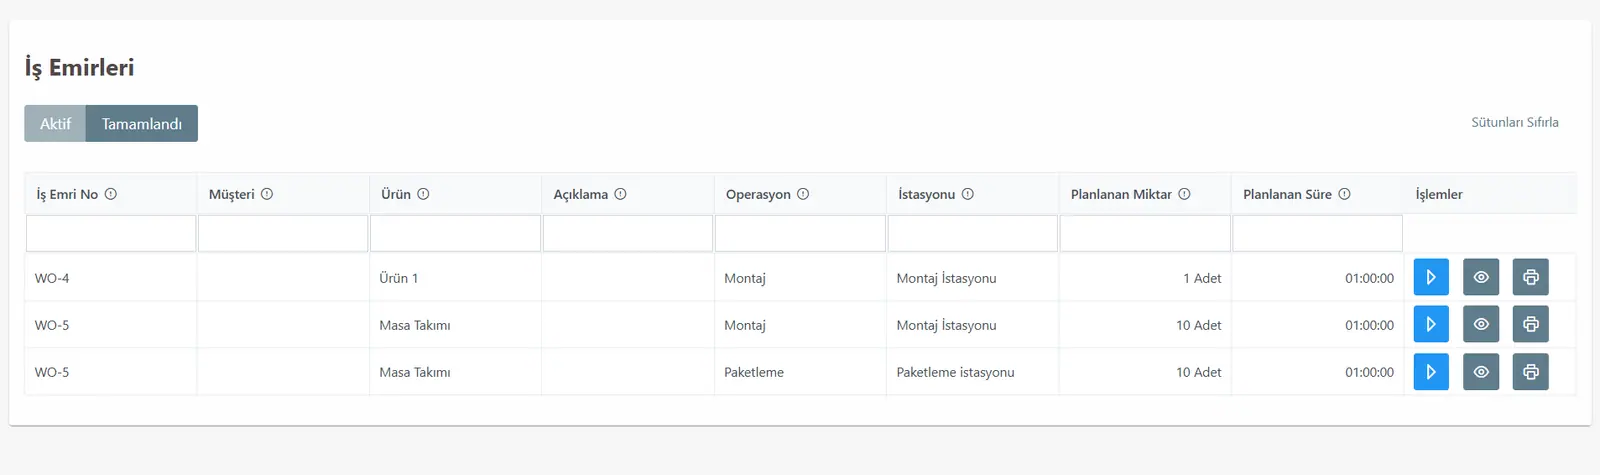Focus the Planlanan Süre filter field

coord(1318,233)
